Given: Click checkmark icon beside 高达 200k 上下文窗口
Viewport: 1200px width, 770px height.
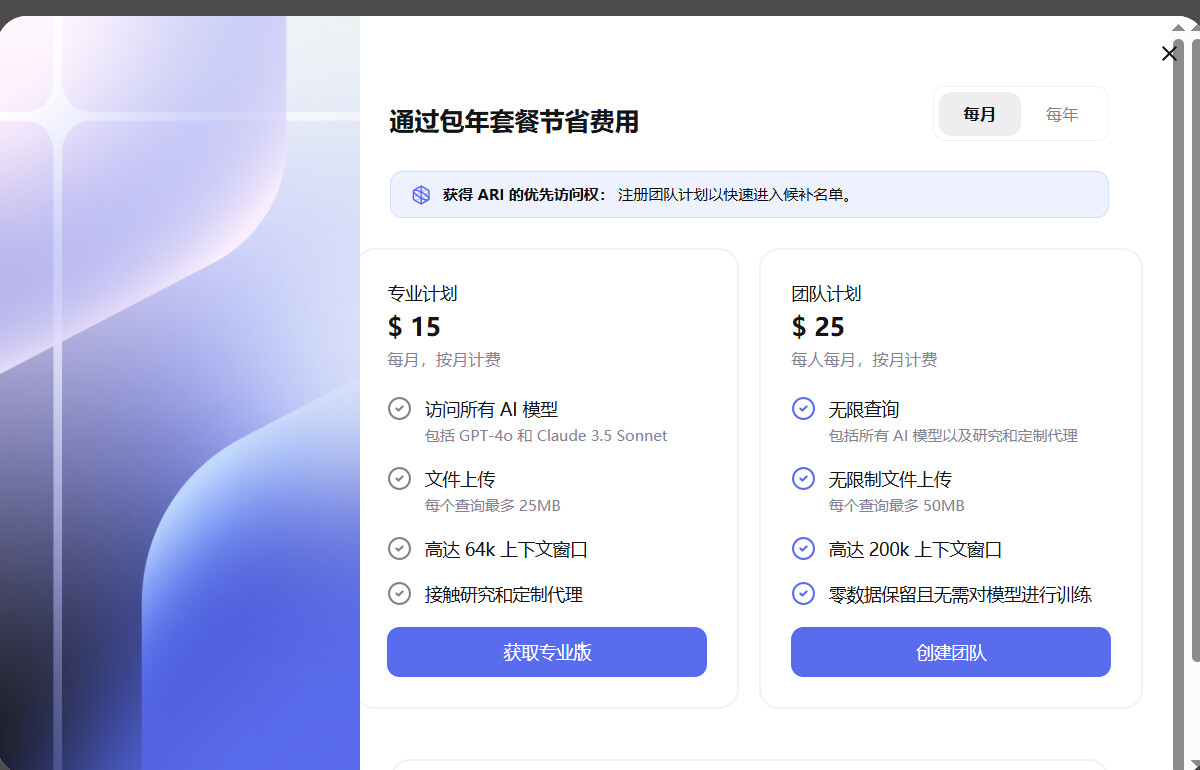Looking at the screenshot, I should coord(803,549).
